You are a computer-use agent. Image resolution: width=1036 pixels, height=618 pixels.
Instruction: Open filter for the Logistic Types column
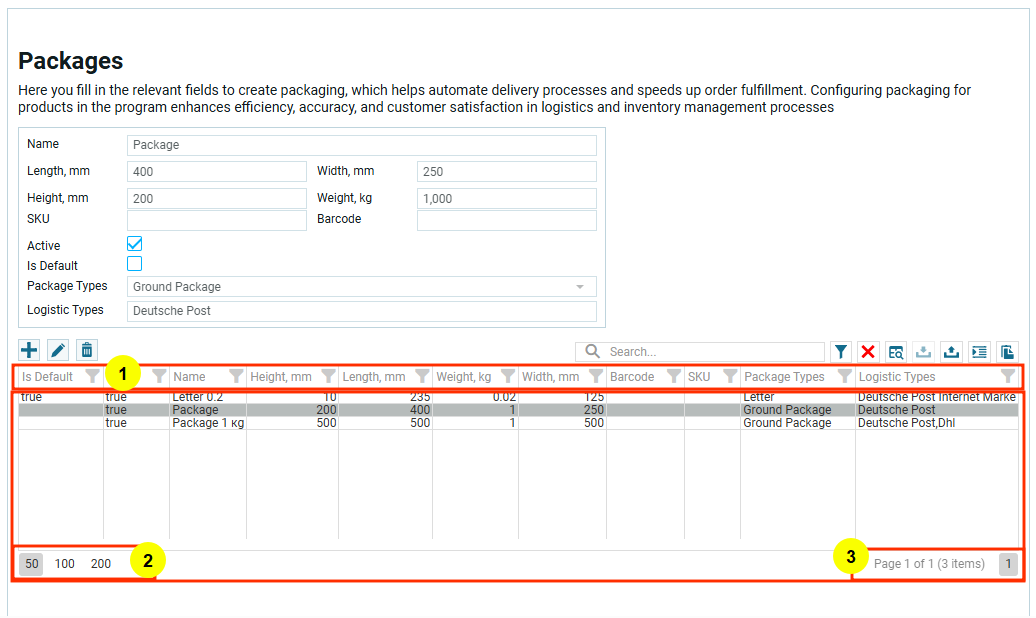pos(1007,377)
